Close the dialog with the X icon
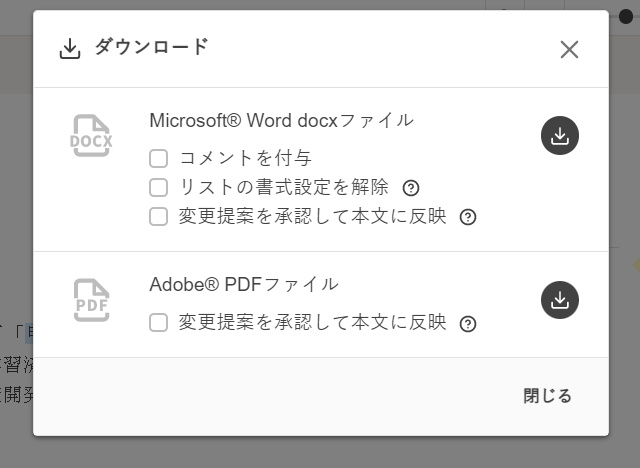The width and height of the screenshot is (640, 468). [x=569, y=49]
